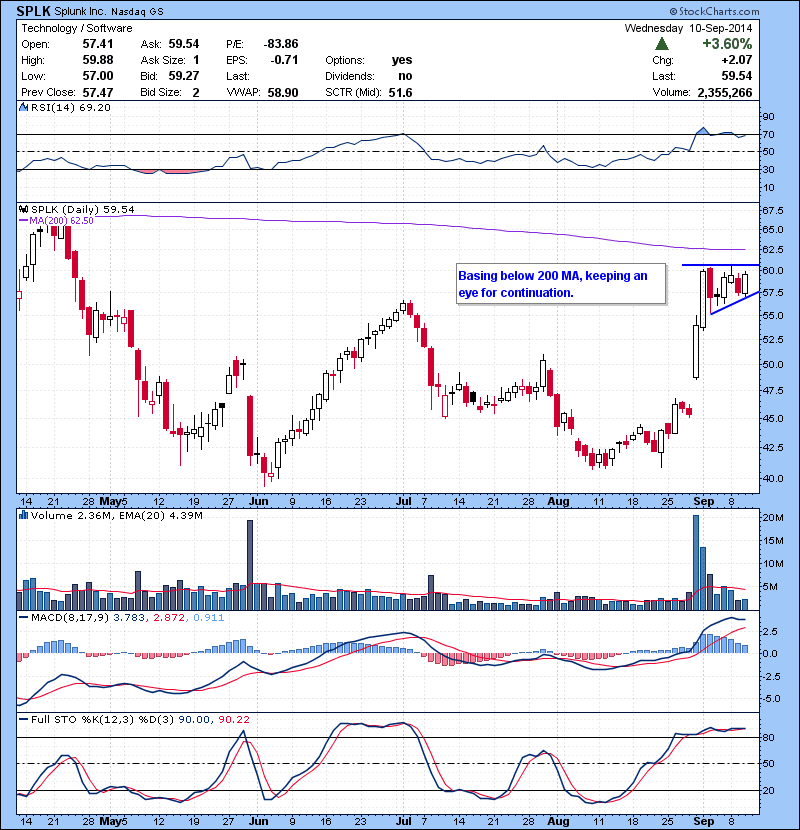Click the Open price 57.41
The height and width of the screenshot is (830, 800).
click(x=98, y=44)
